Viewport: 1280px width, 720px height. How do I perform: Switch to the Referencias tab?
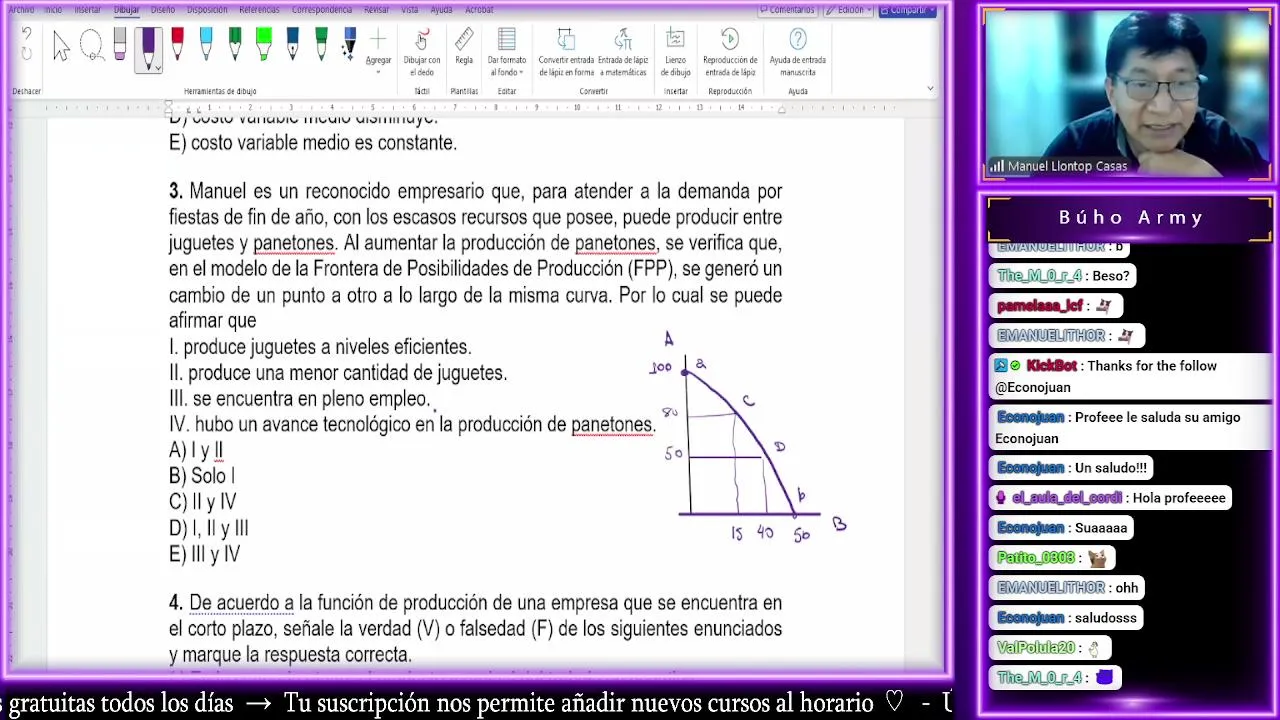(259, 10)
